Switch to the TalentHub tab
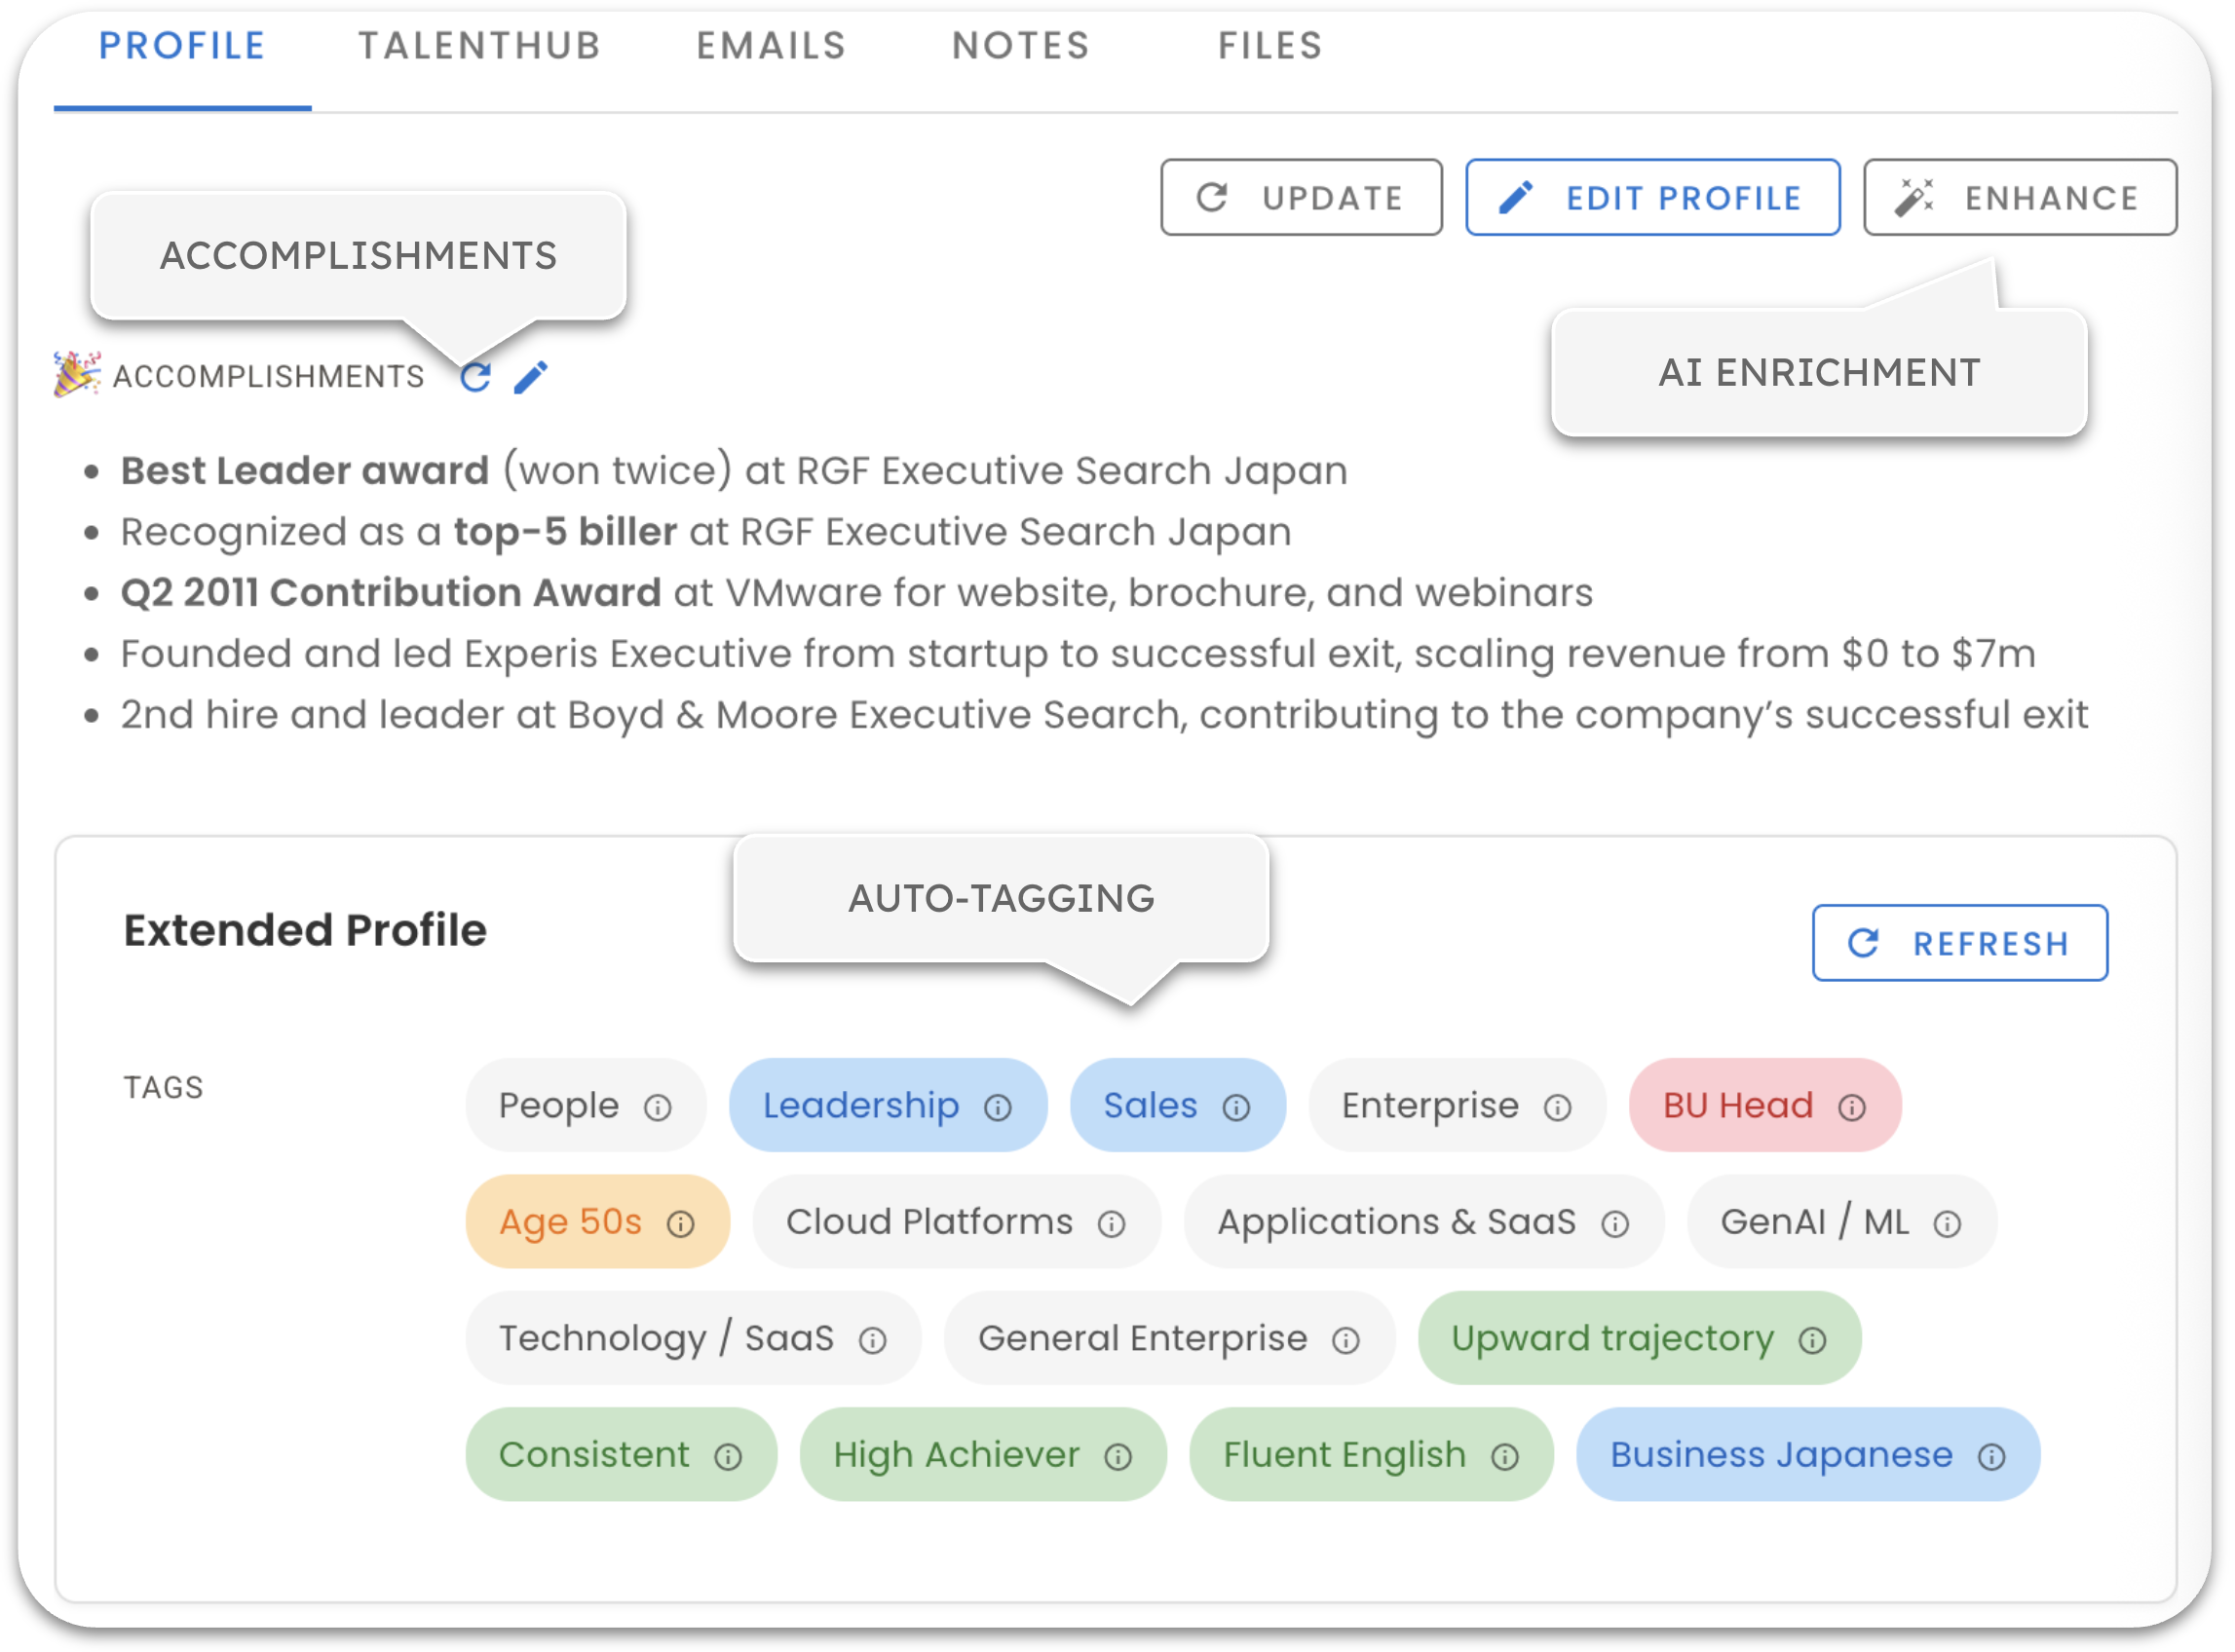Screen dimensions: 2235x1652 click(480, 46)
